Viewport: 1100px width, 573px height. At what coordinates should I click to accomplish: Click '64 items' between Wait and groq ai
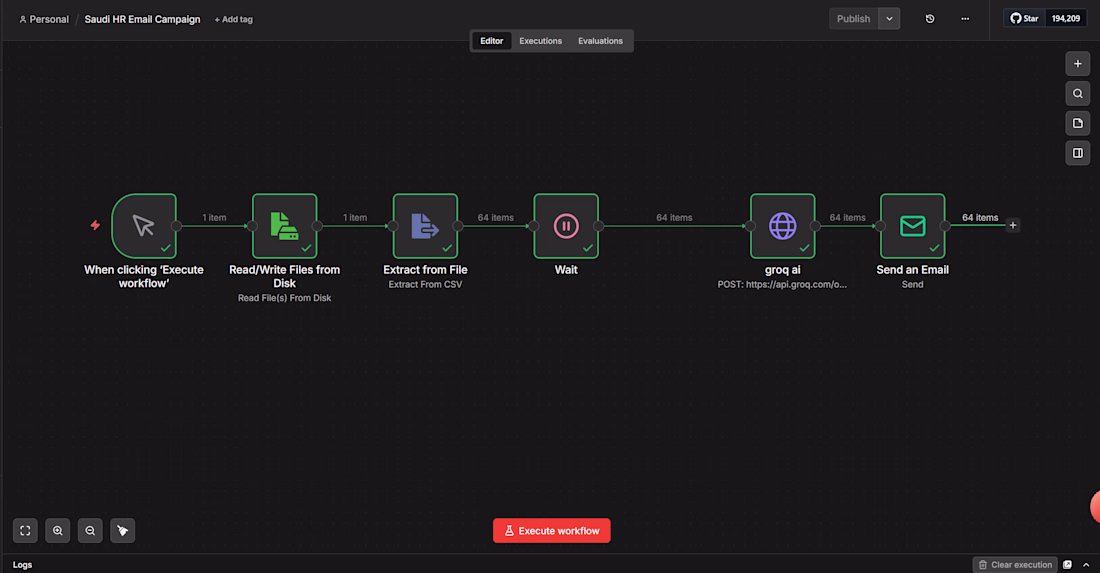(x=674, y=217)
